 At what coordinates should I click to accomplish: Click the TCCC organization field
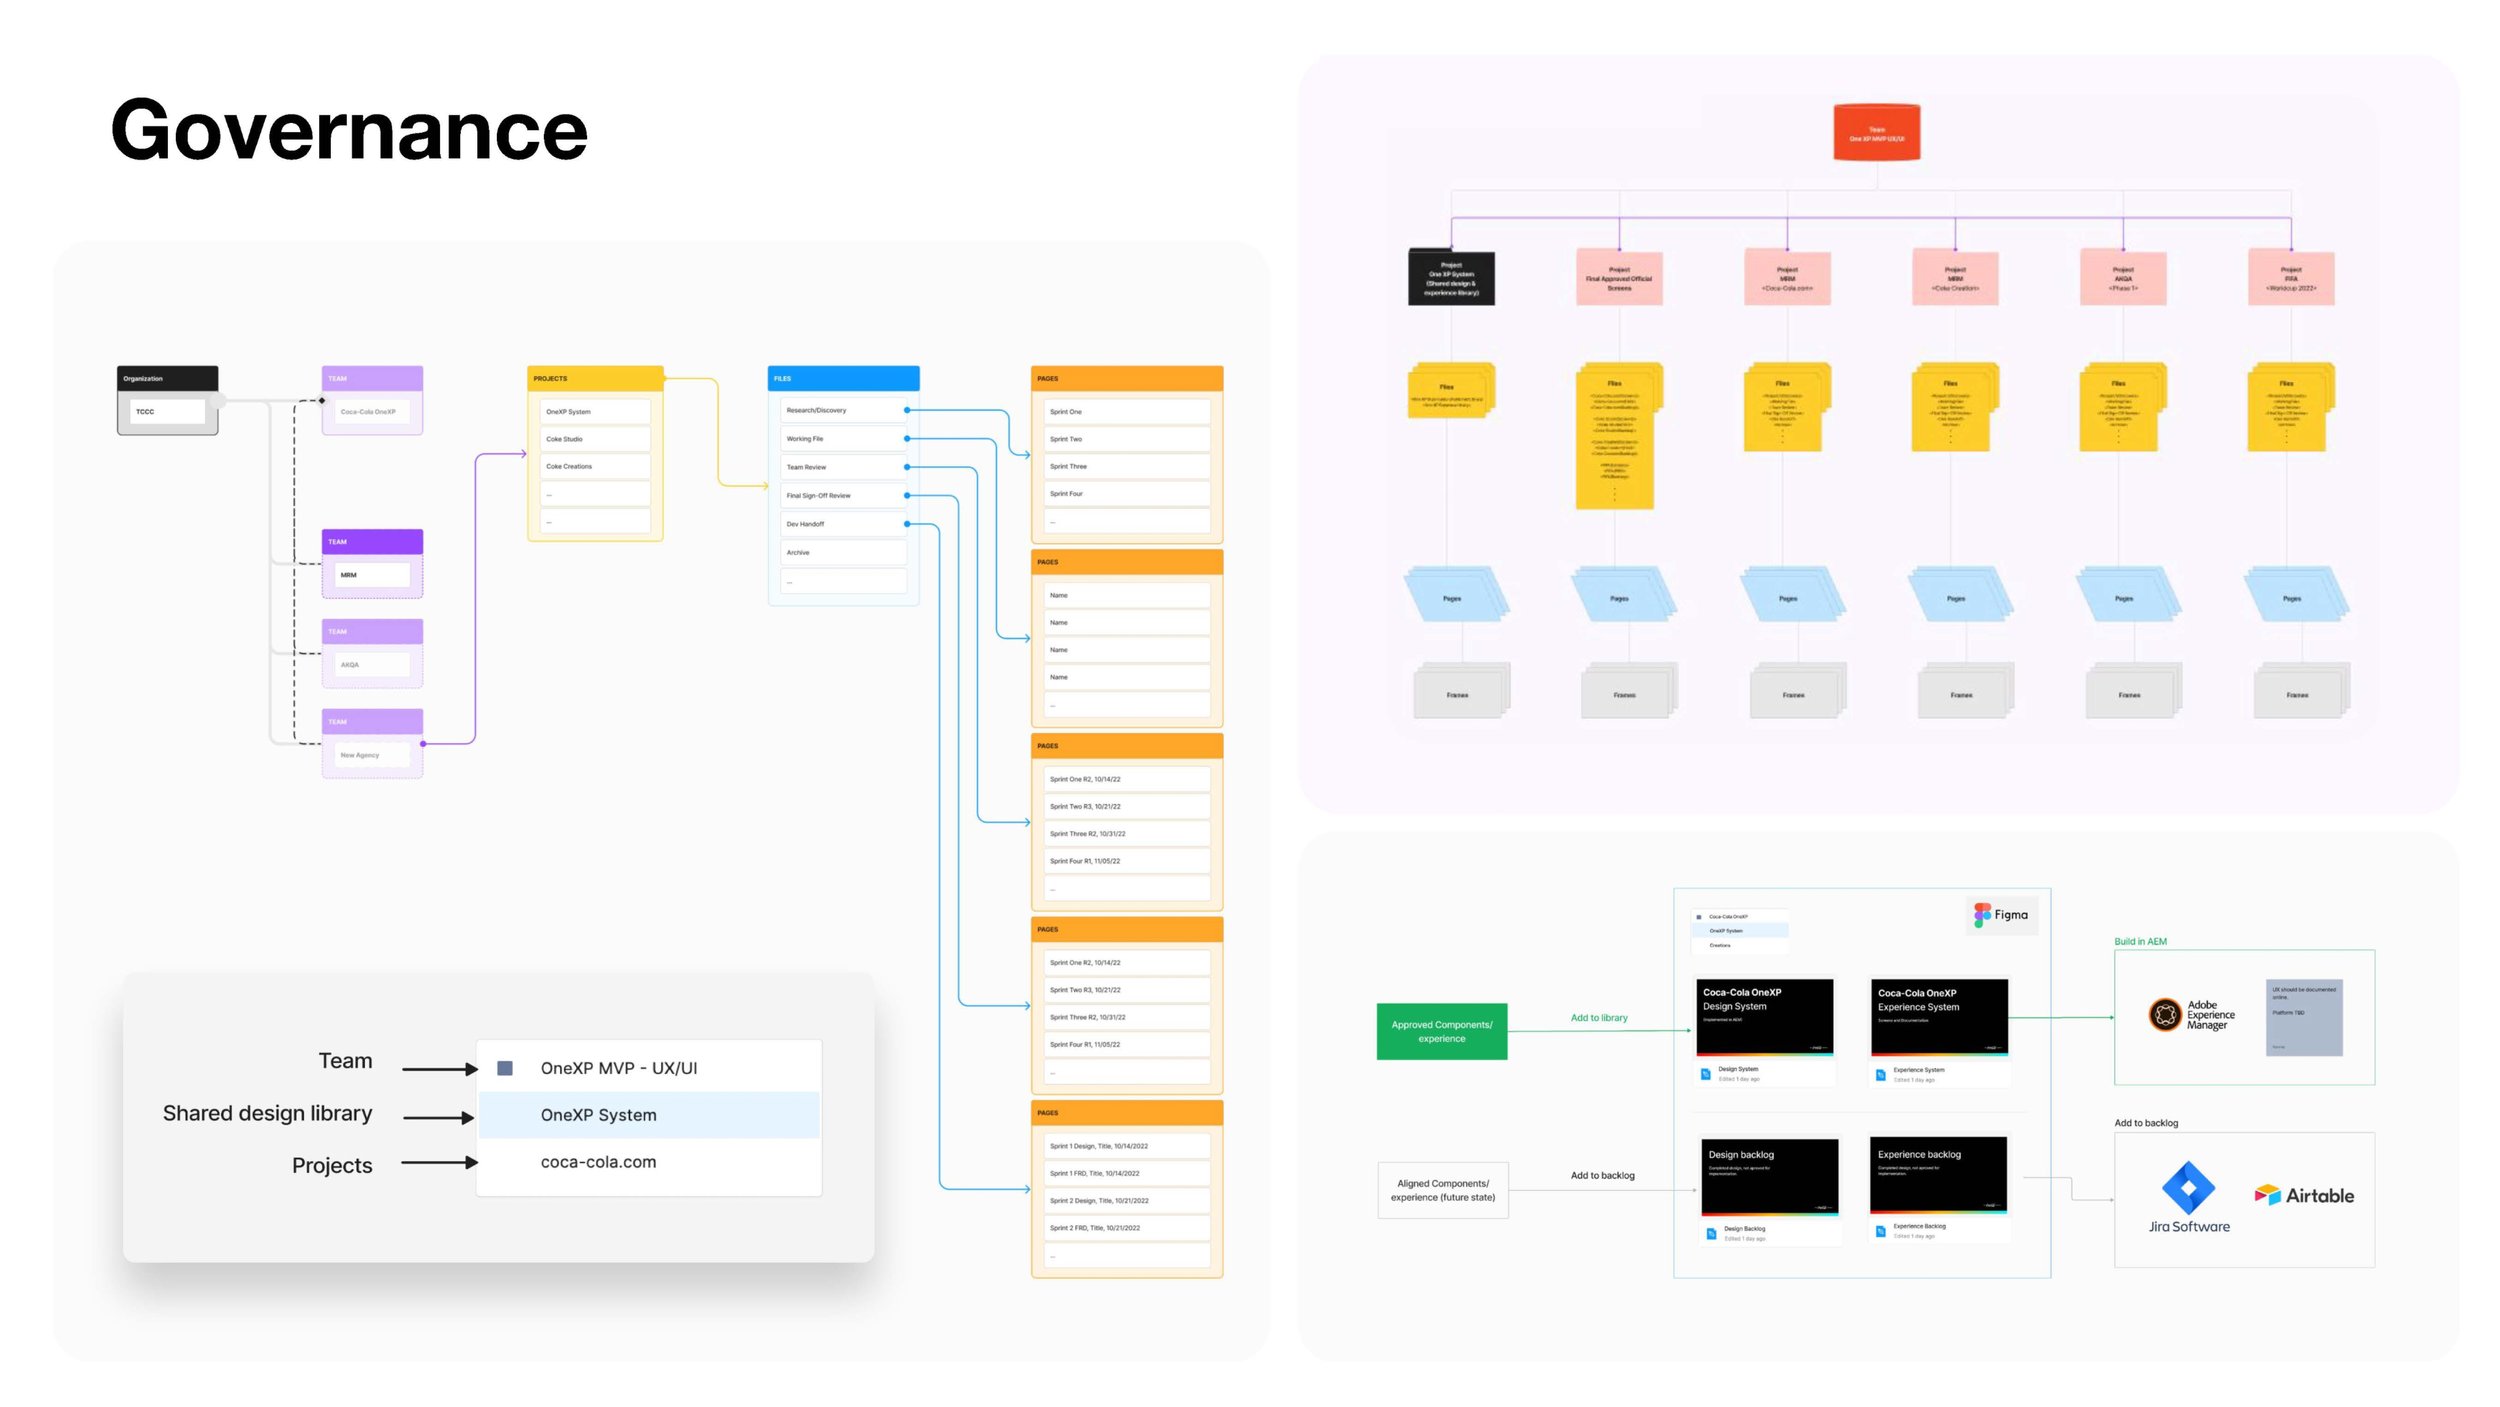click(167, 412)
